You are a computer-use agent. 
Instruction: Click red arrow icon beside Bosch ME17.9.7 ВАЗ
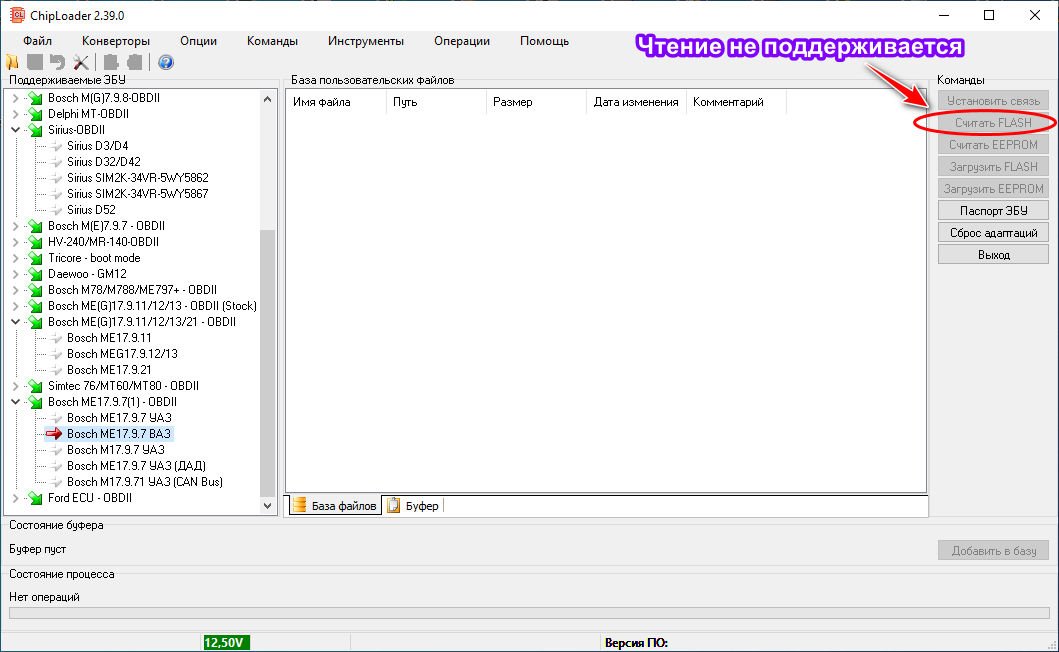tap(55, 434)
